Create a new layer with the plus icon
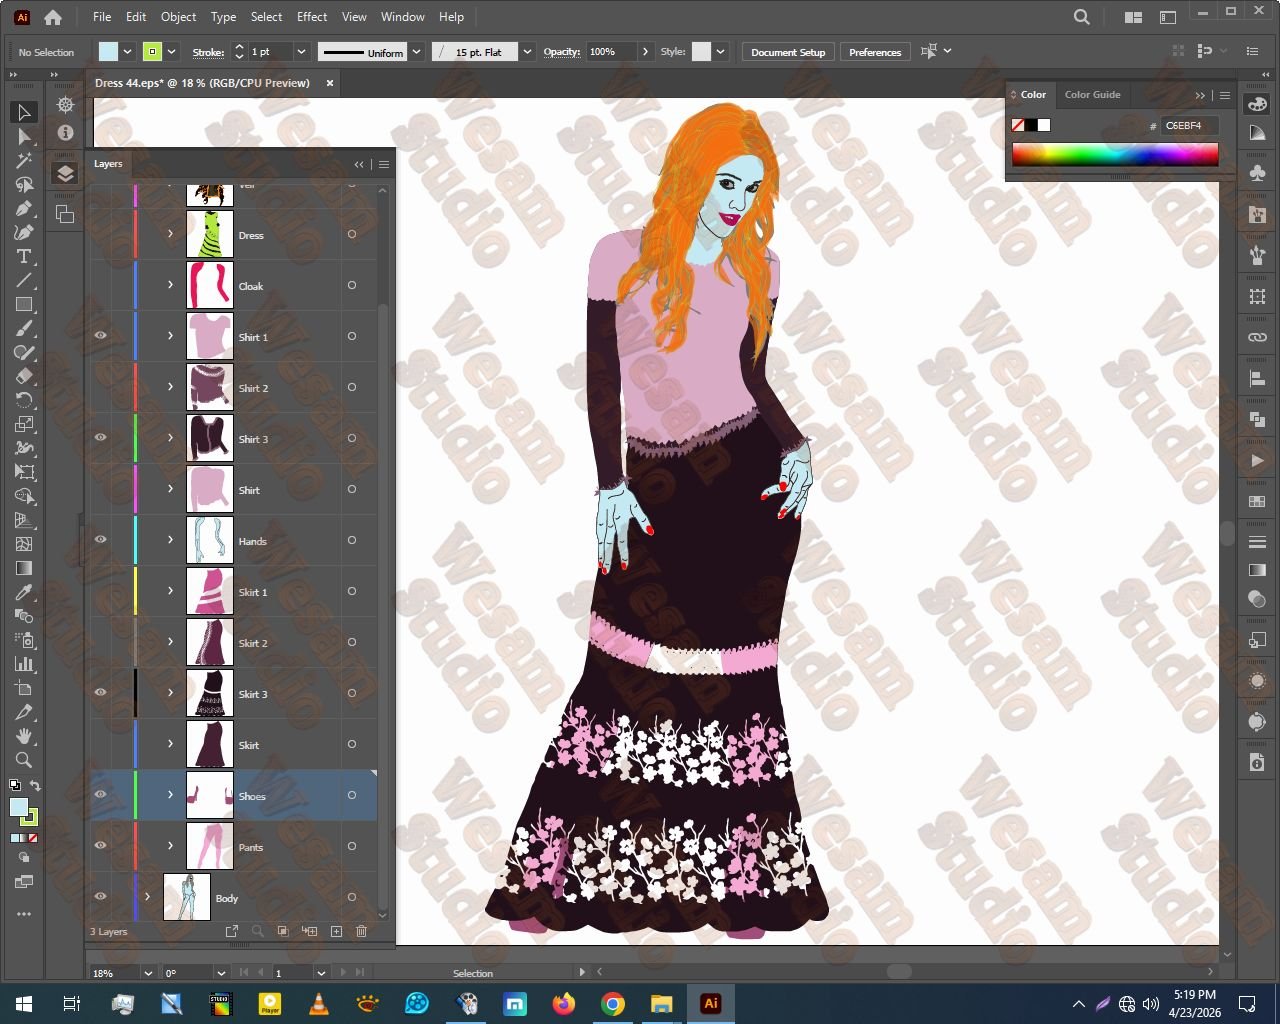This screenshot has width=1280, height=1024. (x=336, y=931)
